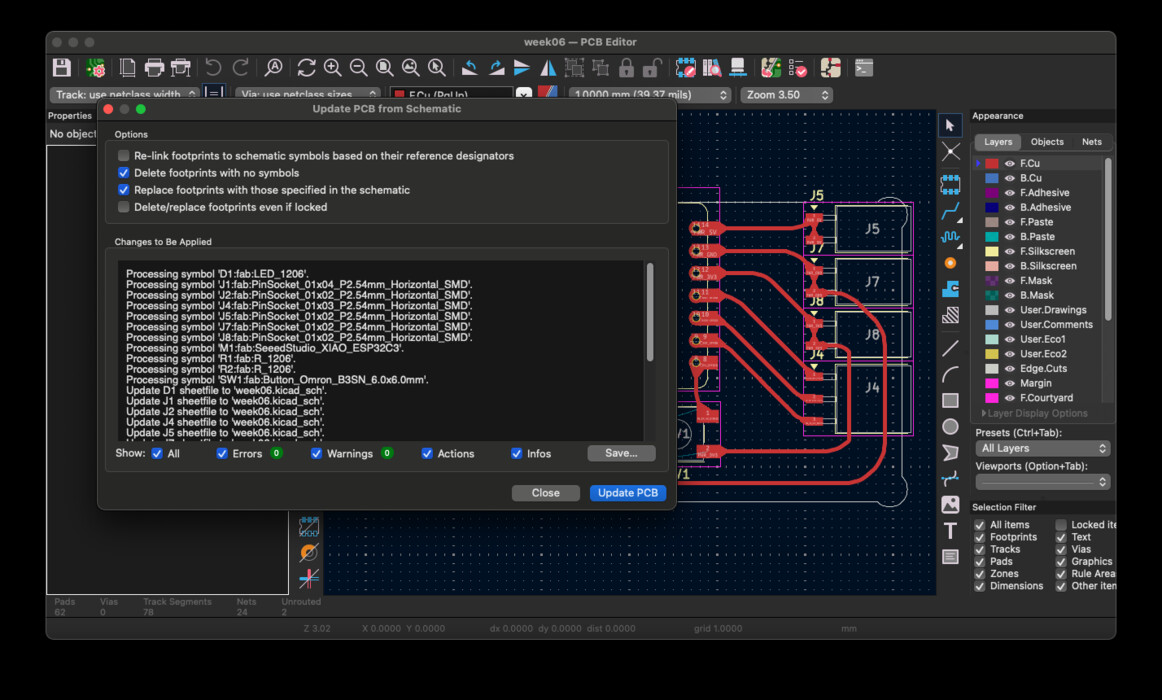Hide the B.Cu layer via eye icon
The image size is (1162, 700).
pyautogui.click(x=1009, y=178)
